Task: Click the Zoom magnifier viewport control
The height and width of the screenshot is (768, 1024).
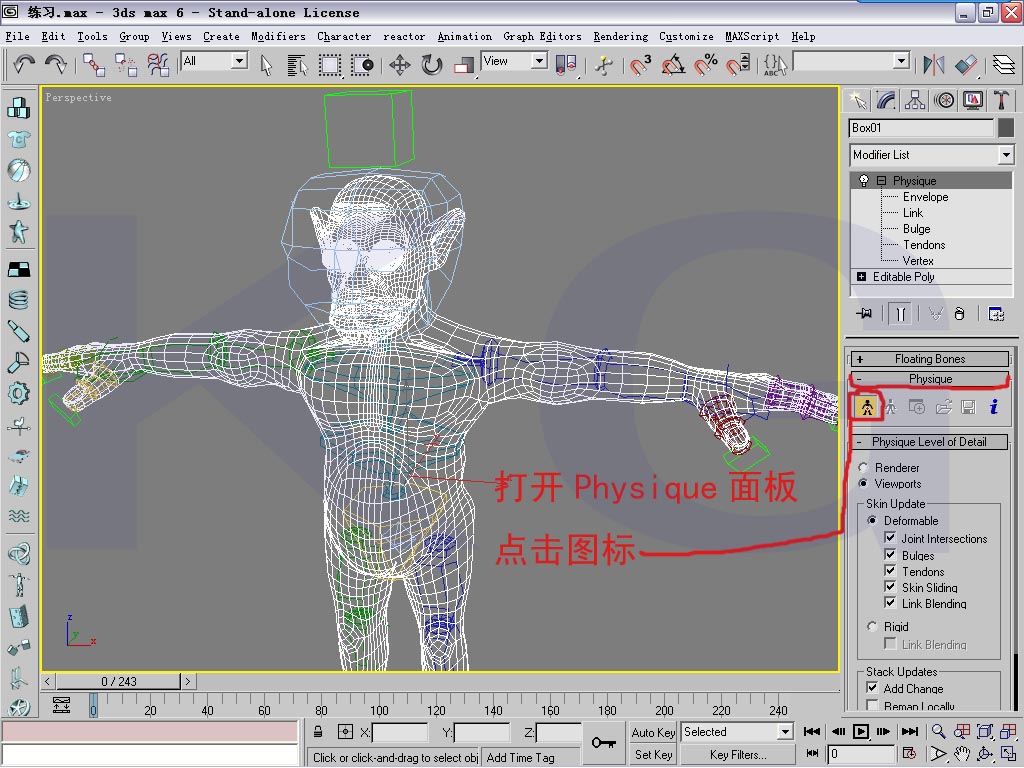Action: 938,731
